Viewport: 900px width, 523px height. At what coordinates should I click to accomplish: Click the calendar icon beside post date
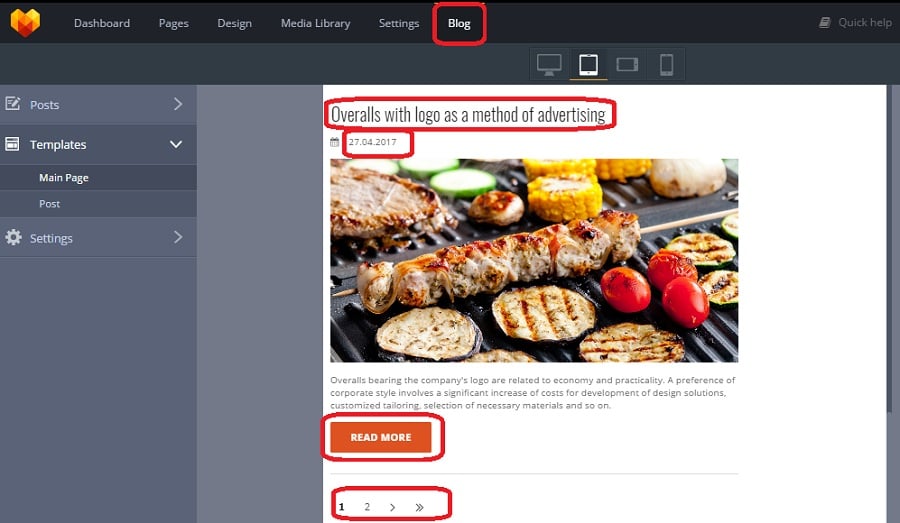tap(335, 142)
